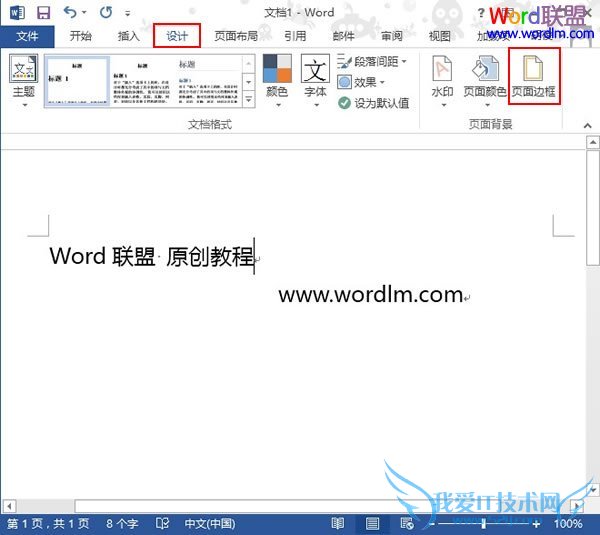Open the 主题 themes button

tap(24, 81)
